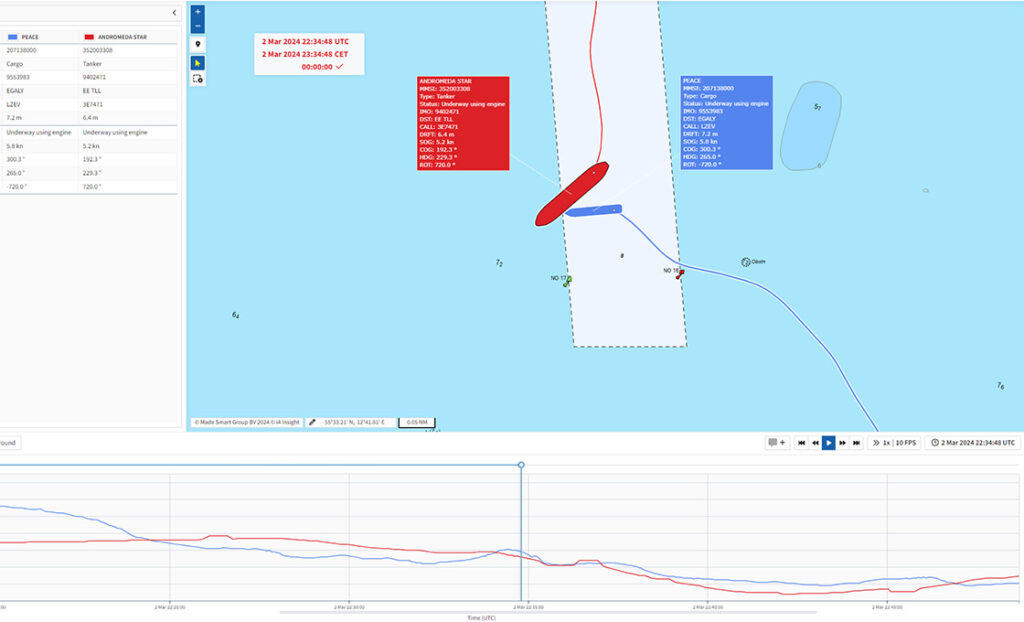Click the 'Tanker' vessel type cell
This screenshot has width=1024, height=622.
[92, 64]
